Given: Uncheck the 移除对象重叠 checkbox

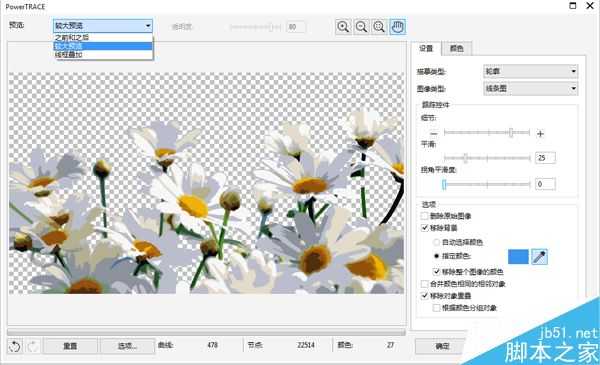Looking at the screenshot, I should pos(425,296).
